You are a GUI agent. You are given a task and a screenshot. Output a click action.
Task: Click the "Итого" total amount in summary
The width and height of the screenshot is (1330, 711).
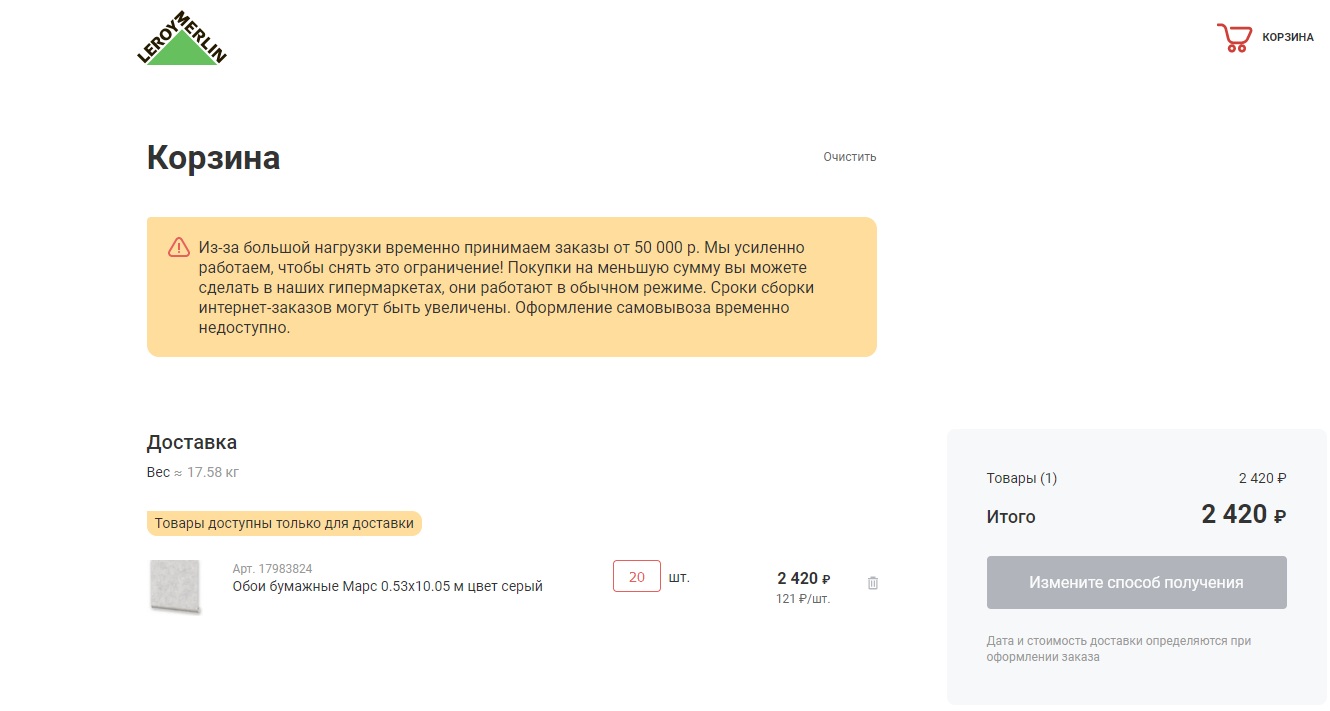(x=1243, y=515)
